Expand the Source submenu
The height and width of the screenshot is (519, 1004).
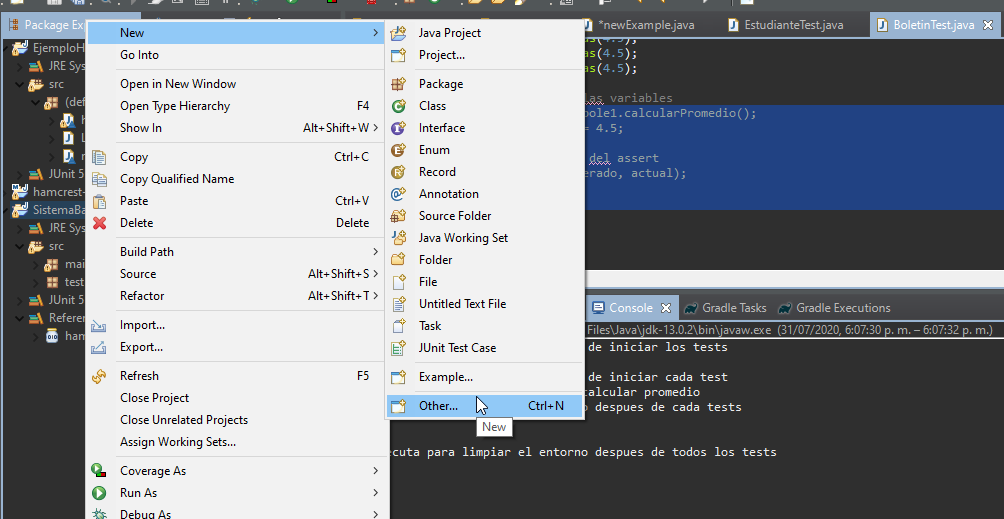236,274
